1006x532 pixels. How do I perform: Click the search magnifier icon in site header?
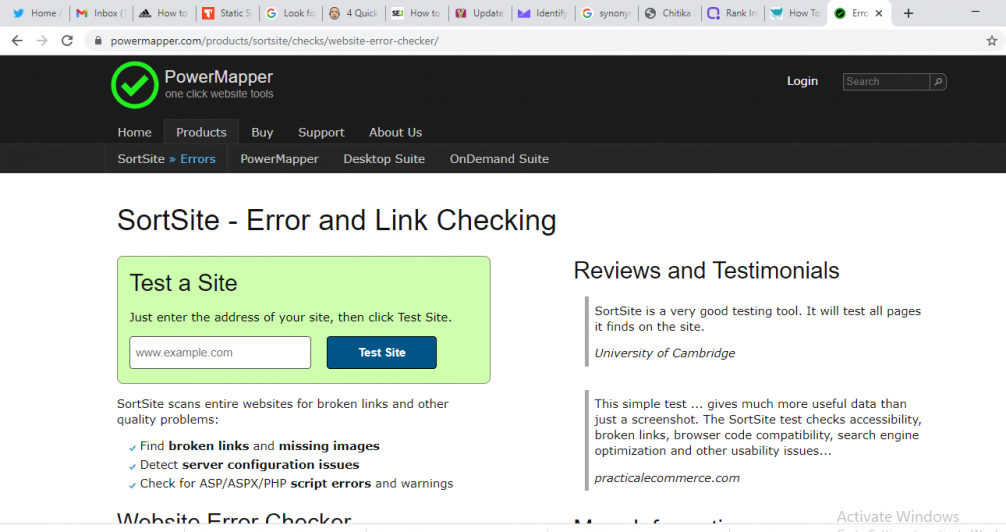[938, 82]
